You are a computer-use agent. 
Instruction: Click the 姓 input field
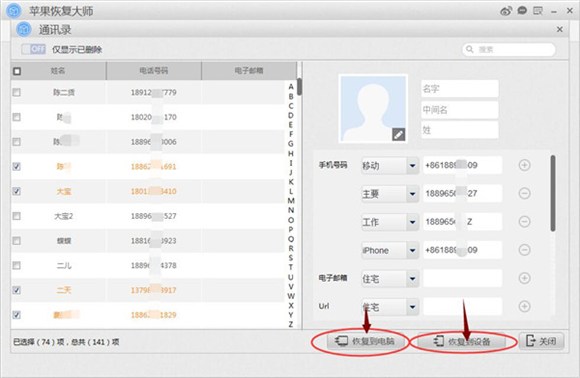coord(460,130)
